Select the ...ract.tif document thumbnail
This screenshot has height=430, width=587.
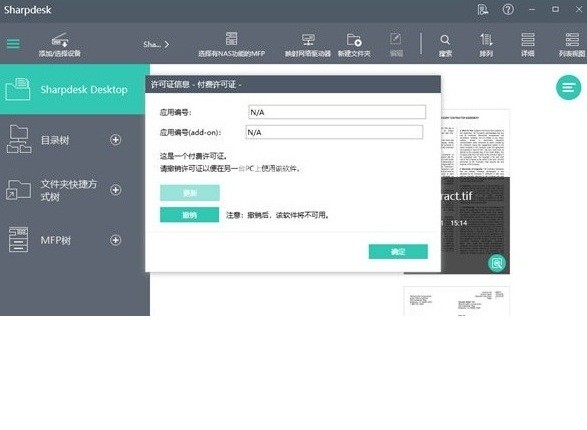coord(475,192)
